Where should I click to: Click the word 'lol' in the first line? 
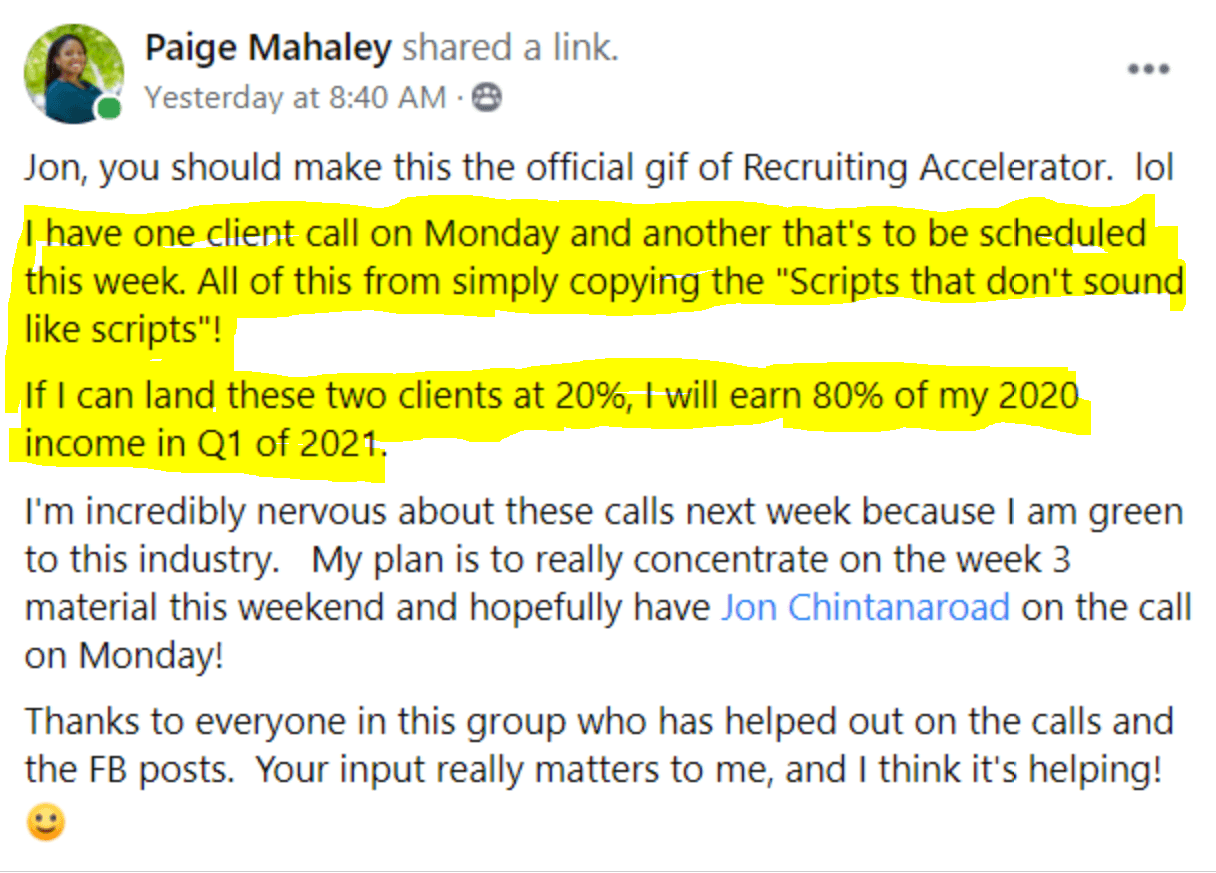click(x=1153, y=168)
